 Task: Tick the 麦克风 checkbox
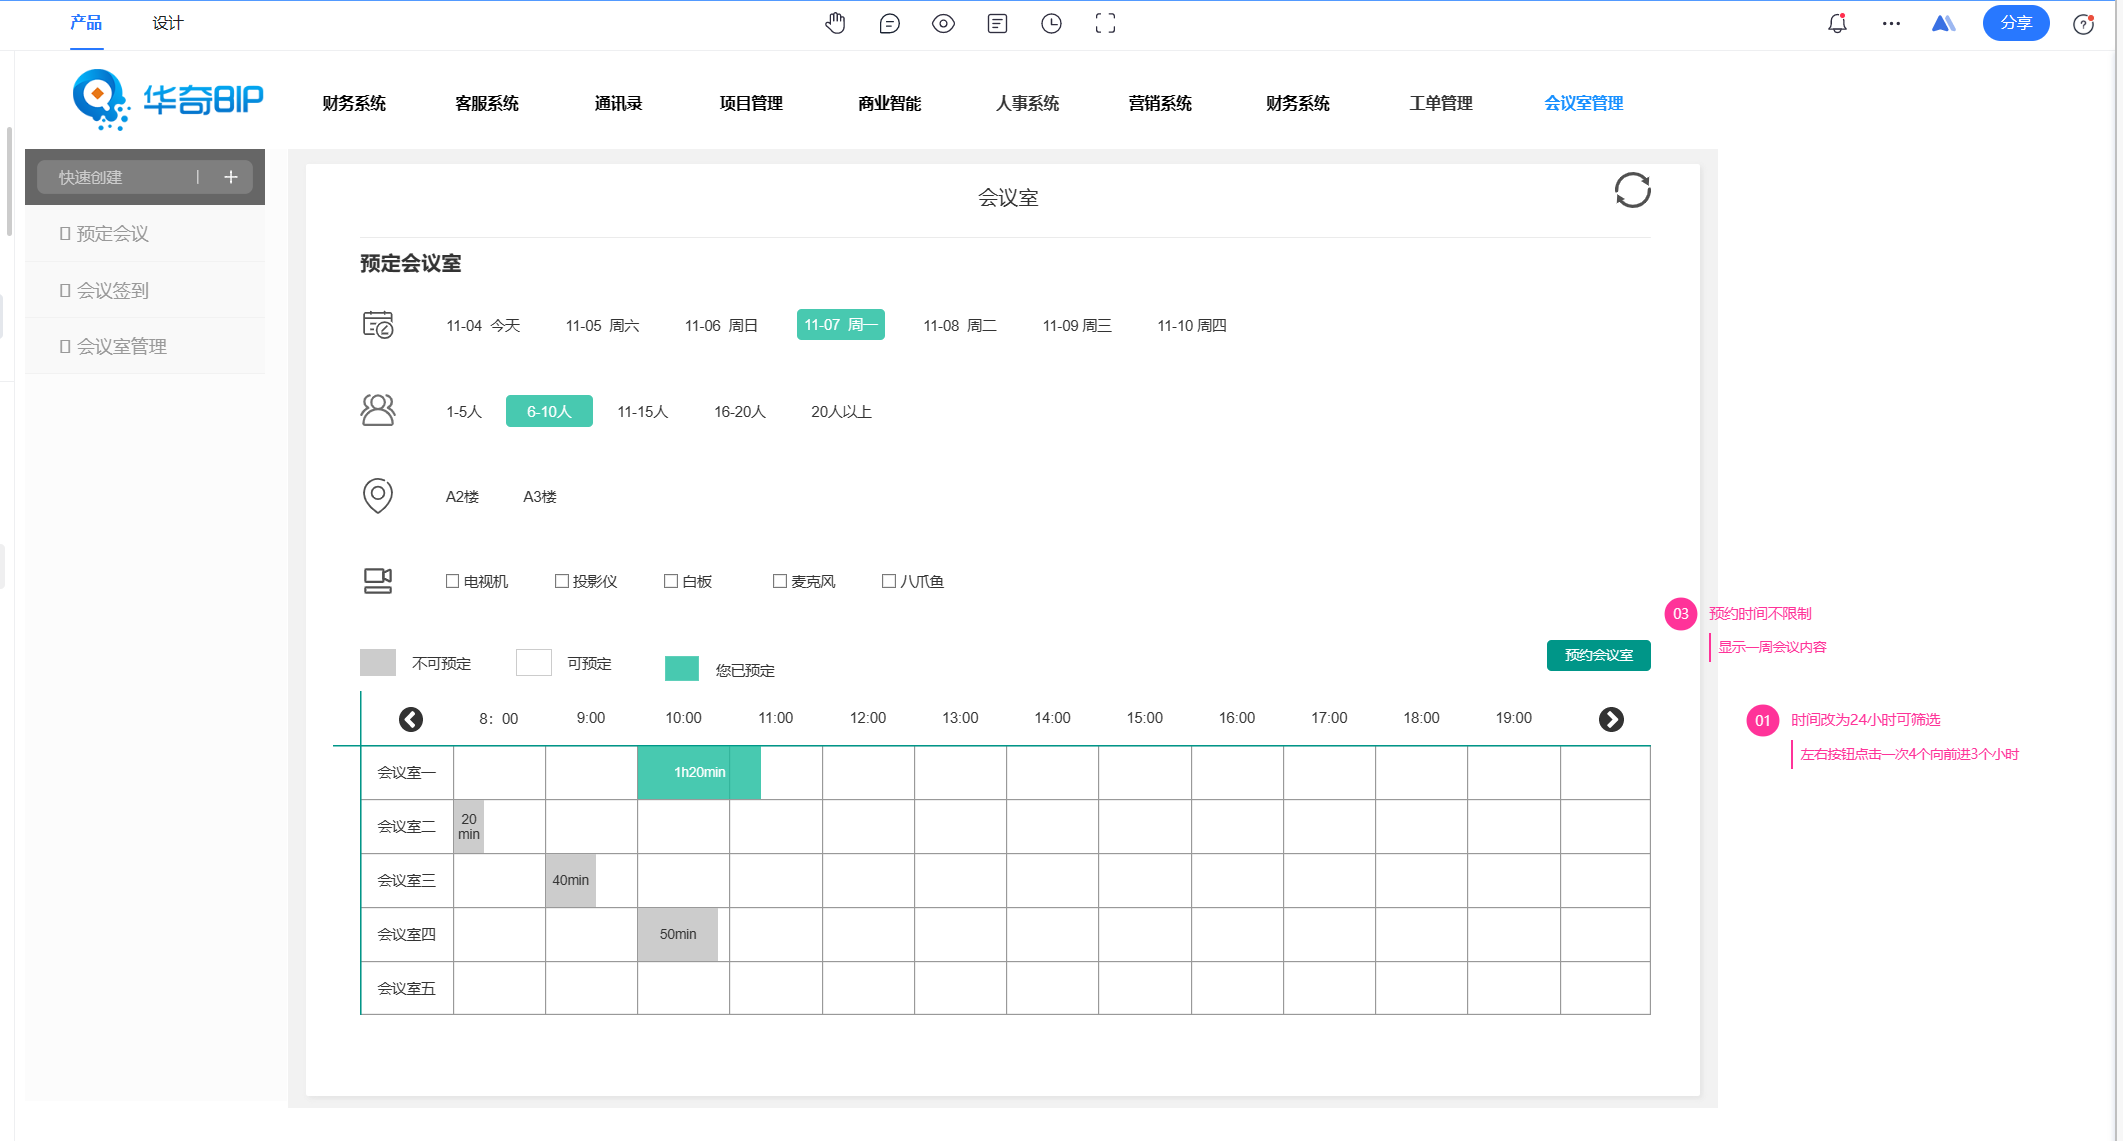[780, 581]
